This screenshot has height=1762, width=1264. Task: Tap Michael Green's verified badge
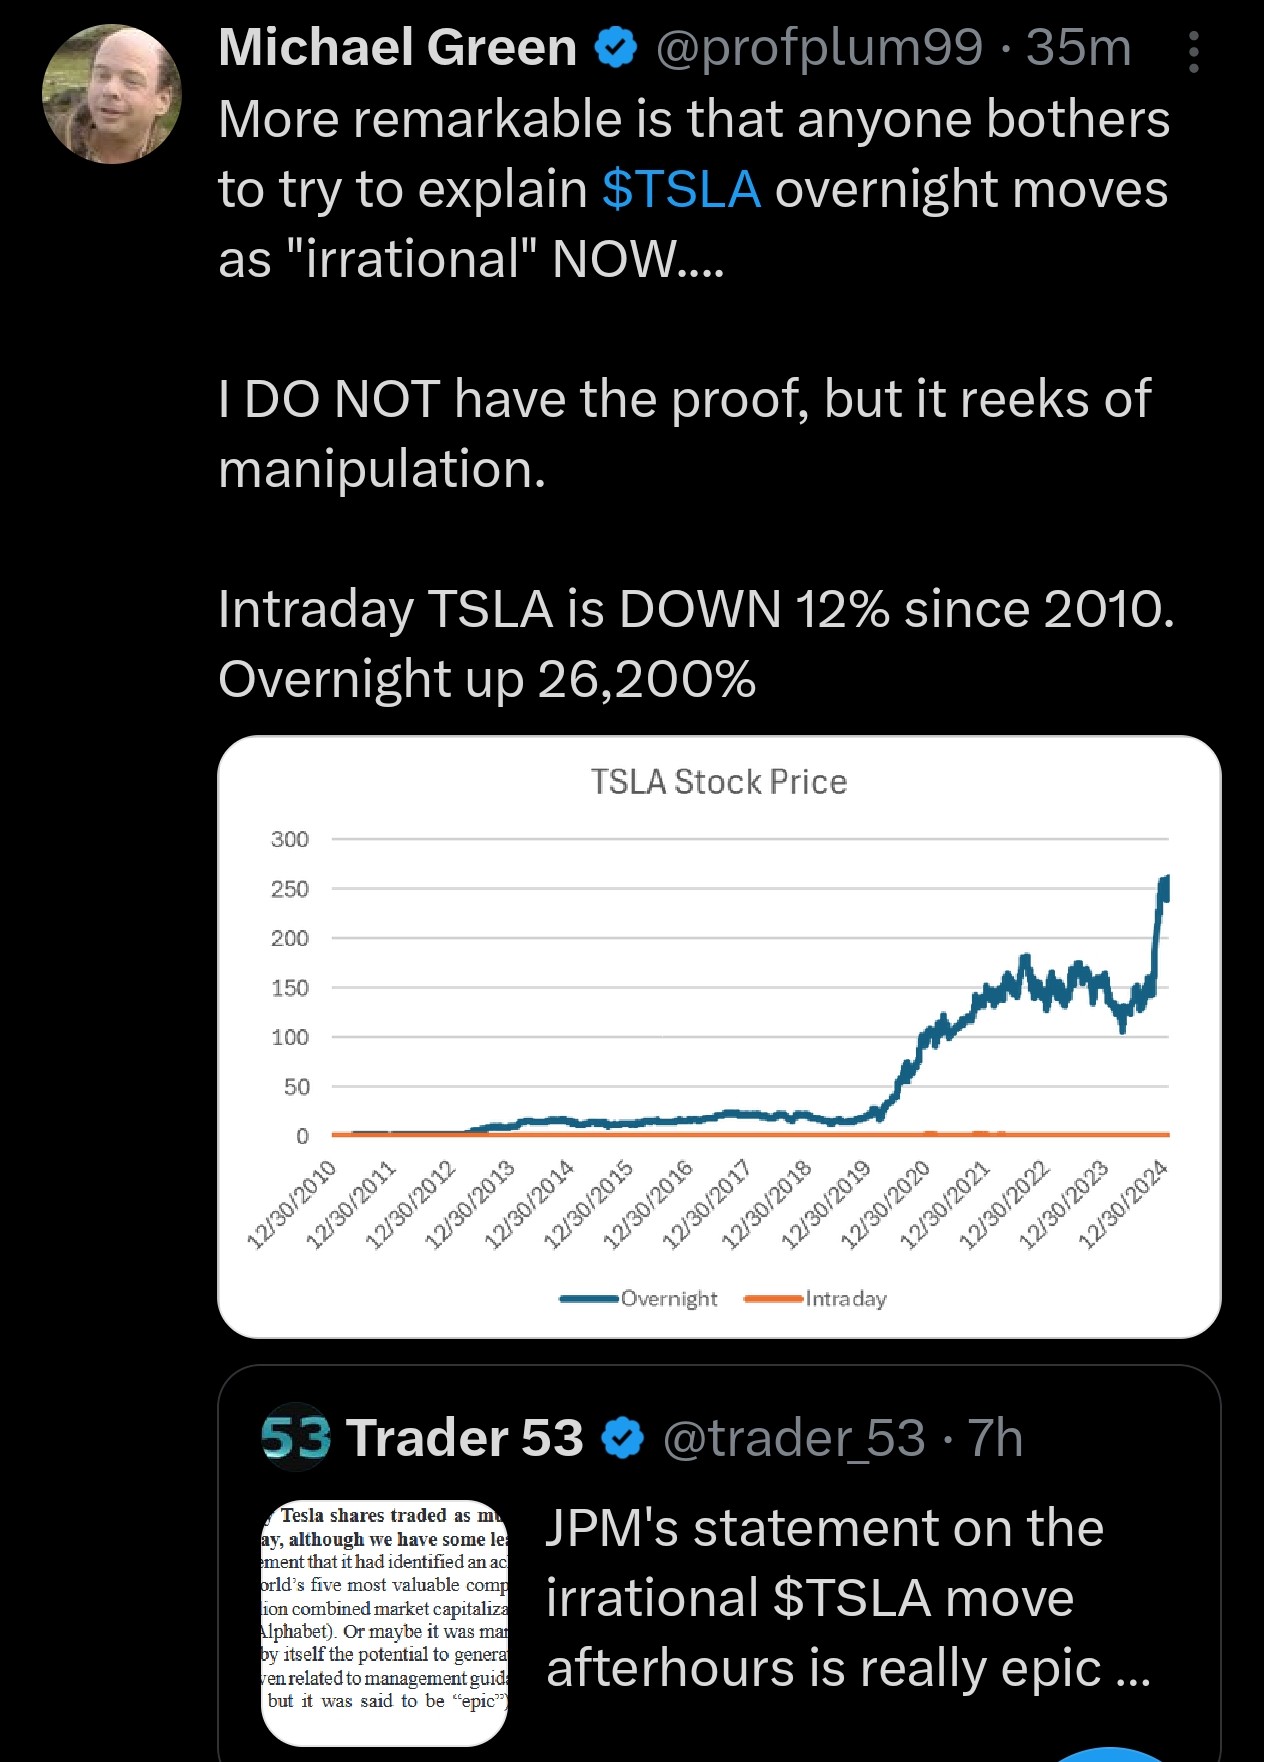(616, 47)
